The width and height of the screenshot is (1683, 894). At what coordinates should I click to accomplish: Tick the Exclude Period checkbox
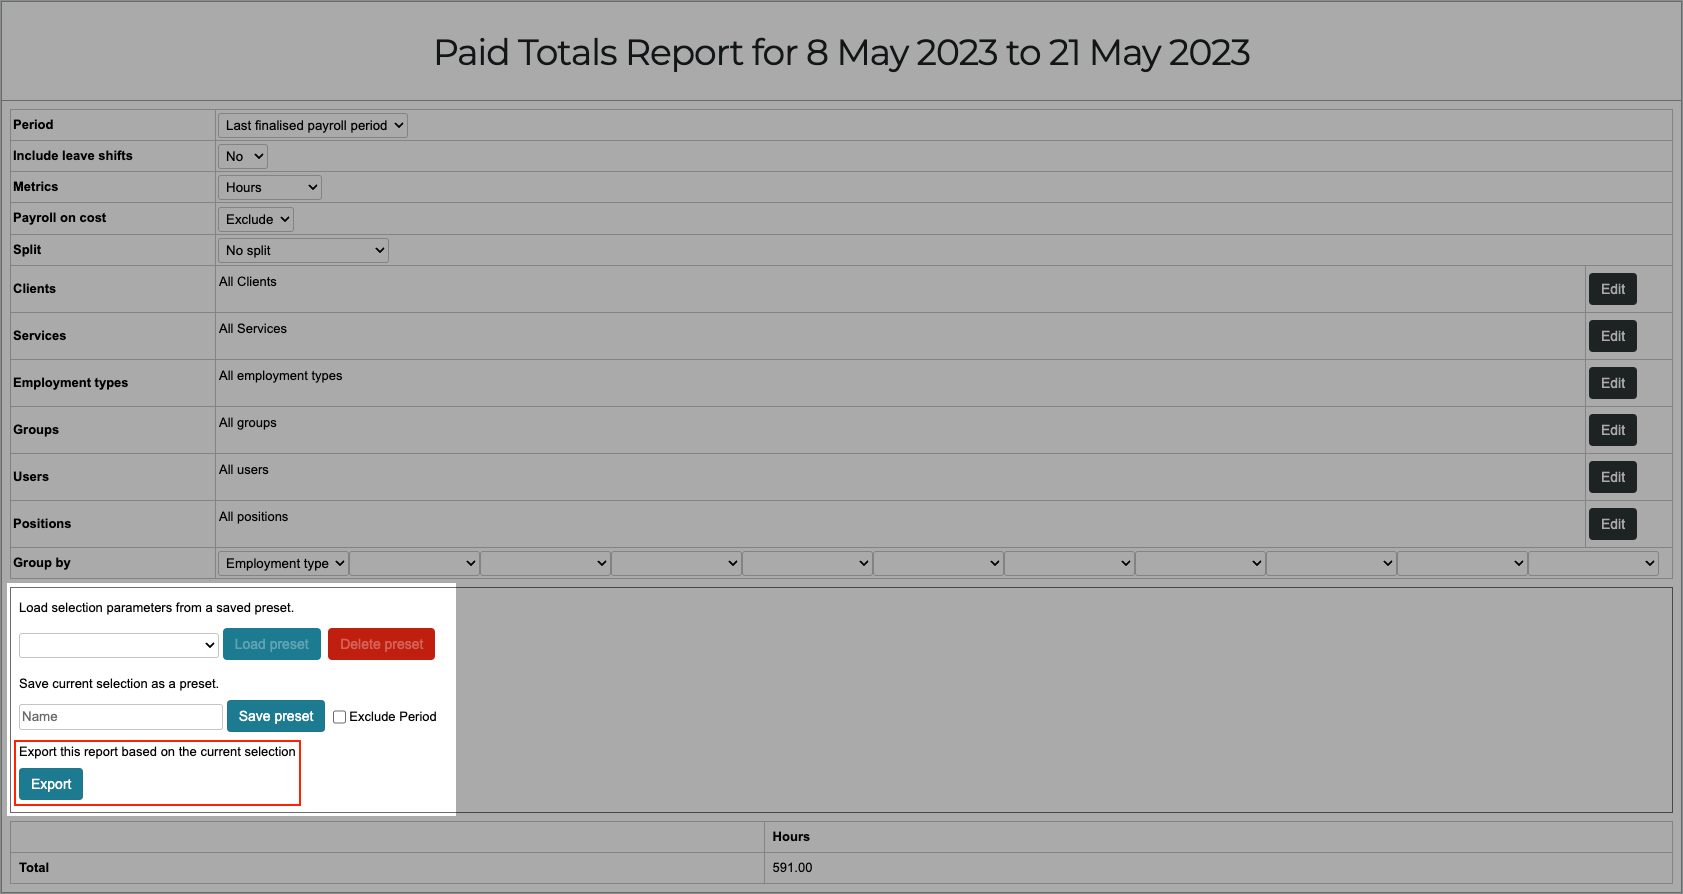click(x=340, y=717)
